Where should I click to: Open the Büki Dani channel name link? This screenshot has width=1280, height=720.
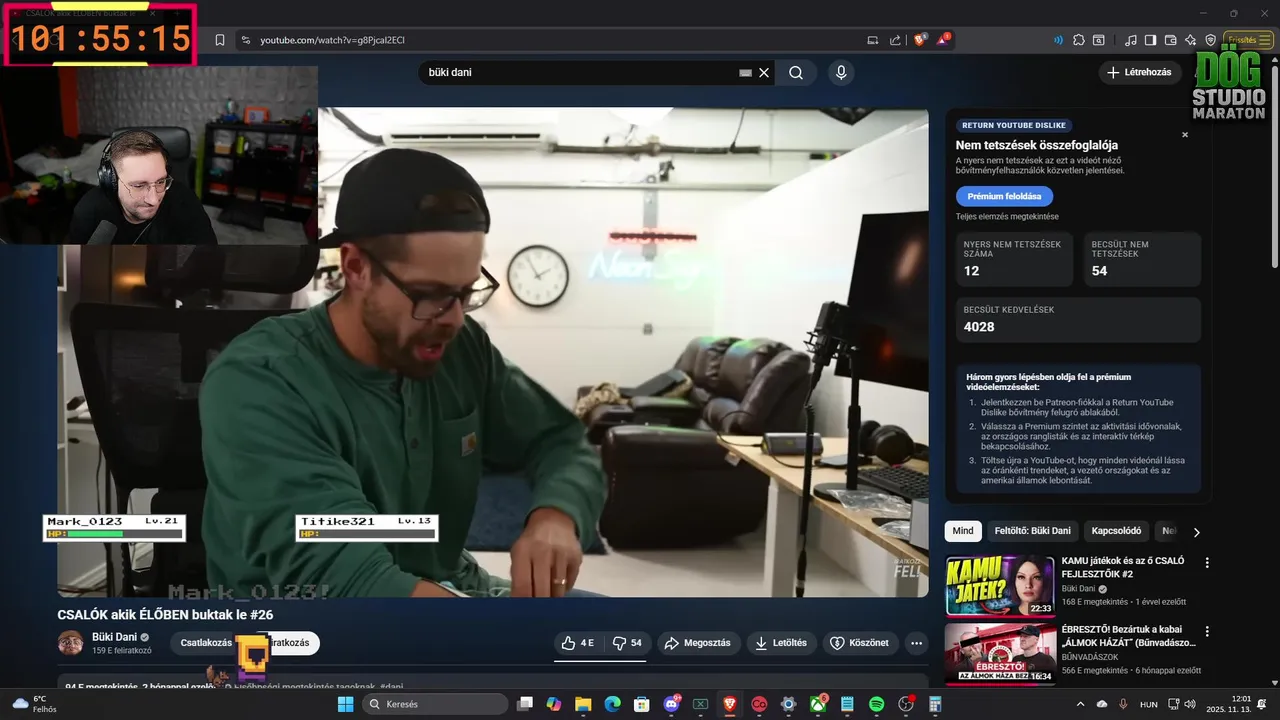(114, 637)
